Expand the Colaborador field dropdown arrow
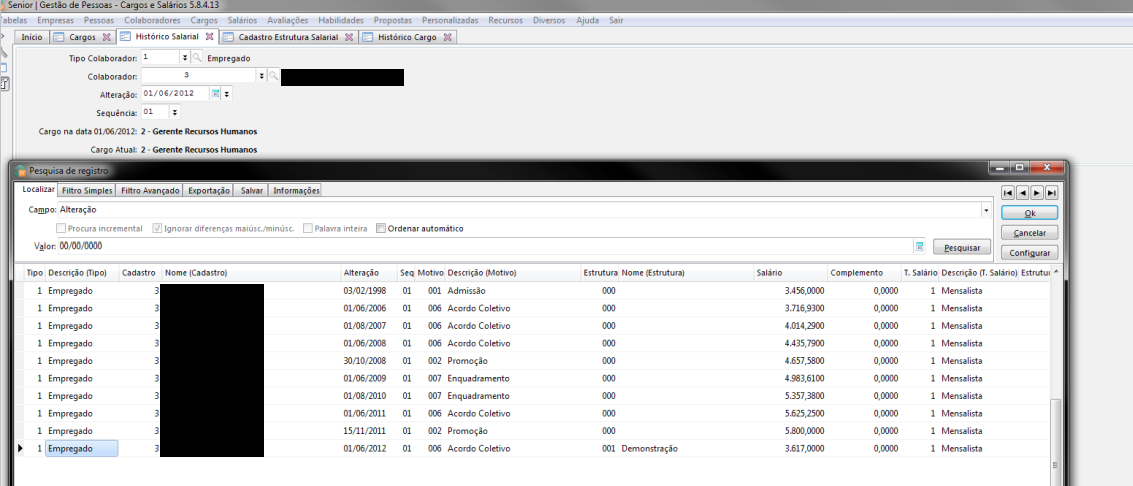This screenshot has height=486, width=1133. coord(262,76)
